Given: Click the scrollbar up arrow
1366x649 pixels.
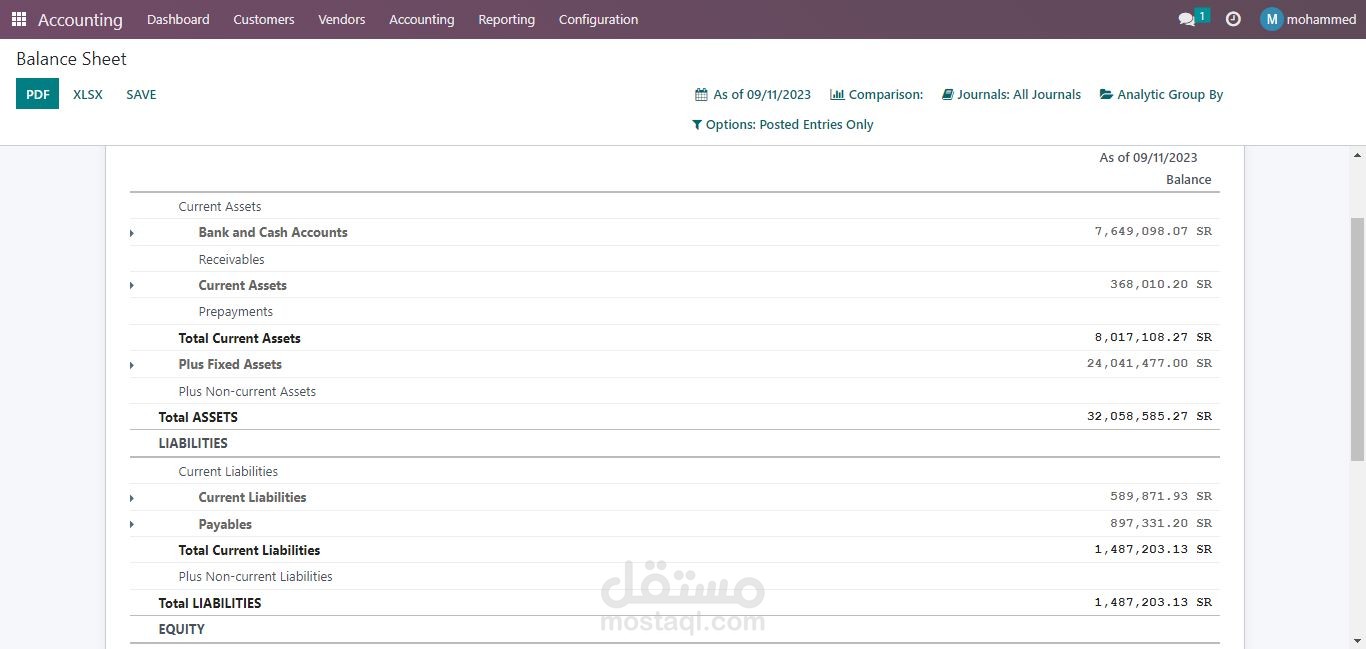Looking at the screenshot, I should 1358,155.
